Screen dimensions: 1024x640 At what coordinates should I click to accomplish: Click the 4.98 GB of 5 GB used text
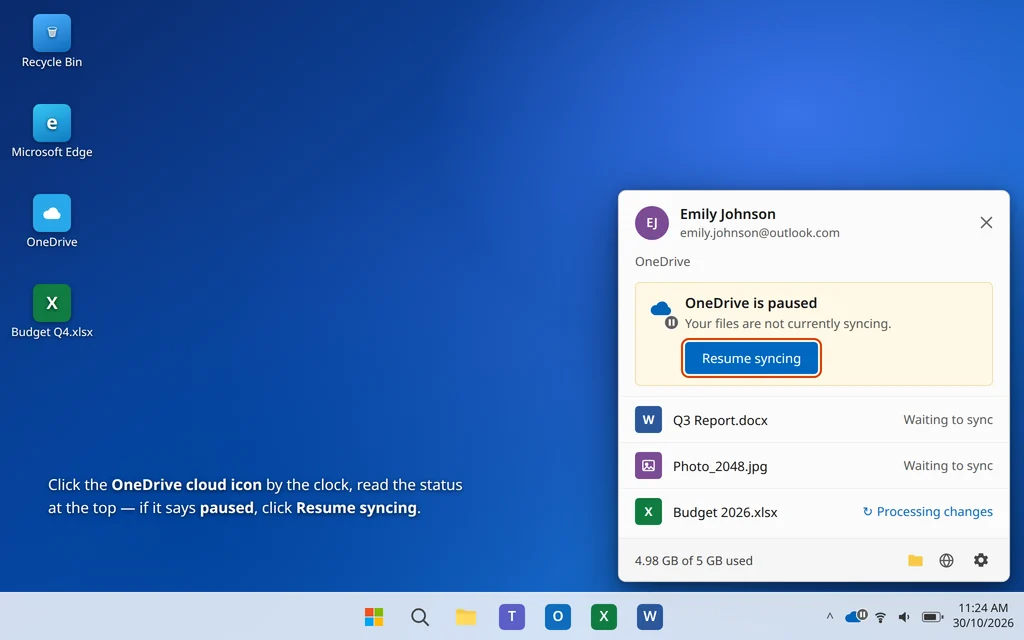click(694, 560)
